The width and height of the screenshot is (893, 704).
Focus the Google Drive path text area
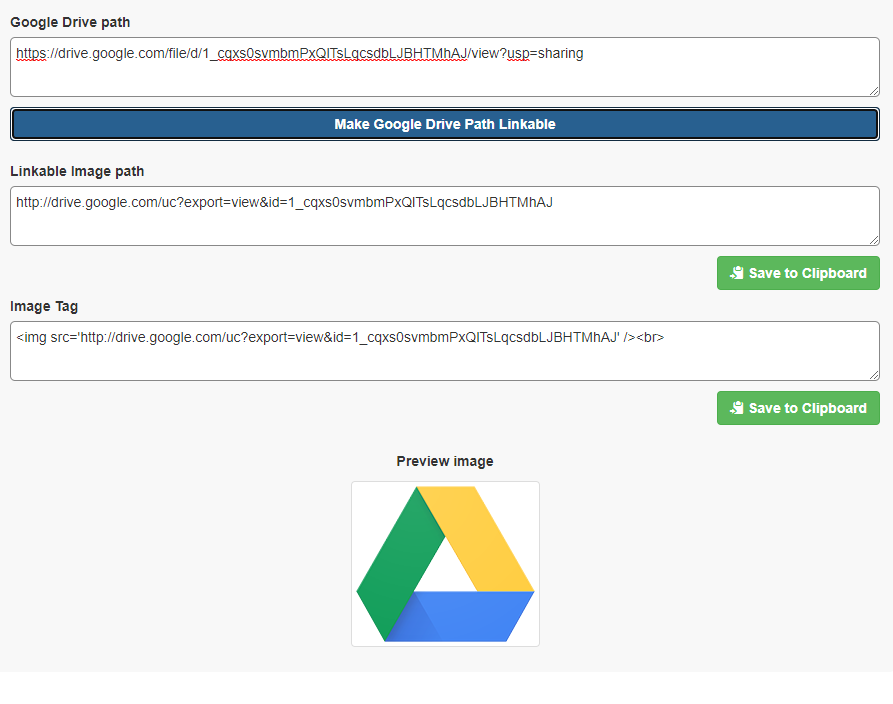pyautogui.click(x=445, y=67)
